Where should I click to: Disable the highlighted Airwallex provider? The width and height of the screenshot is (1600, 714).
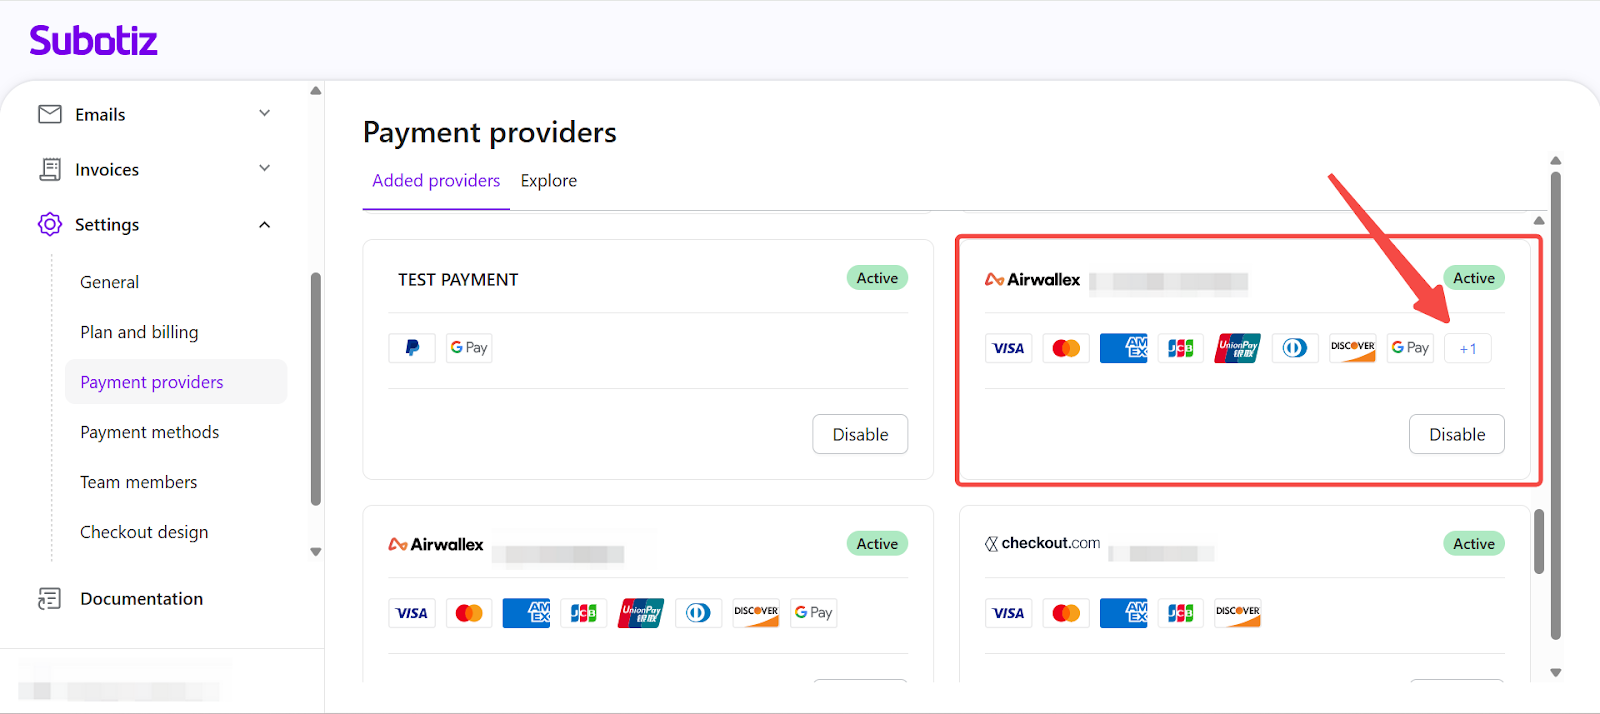(1456, 434)
